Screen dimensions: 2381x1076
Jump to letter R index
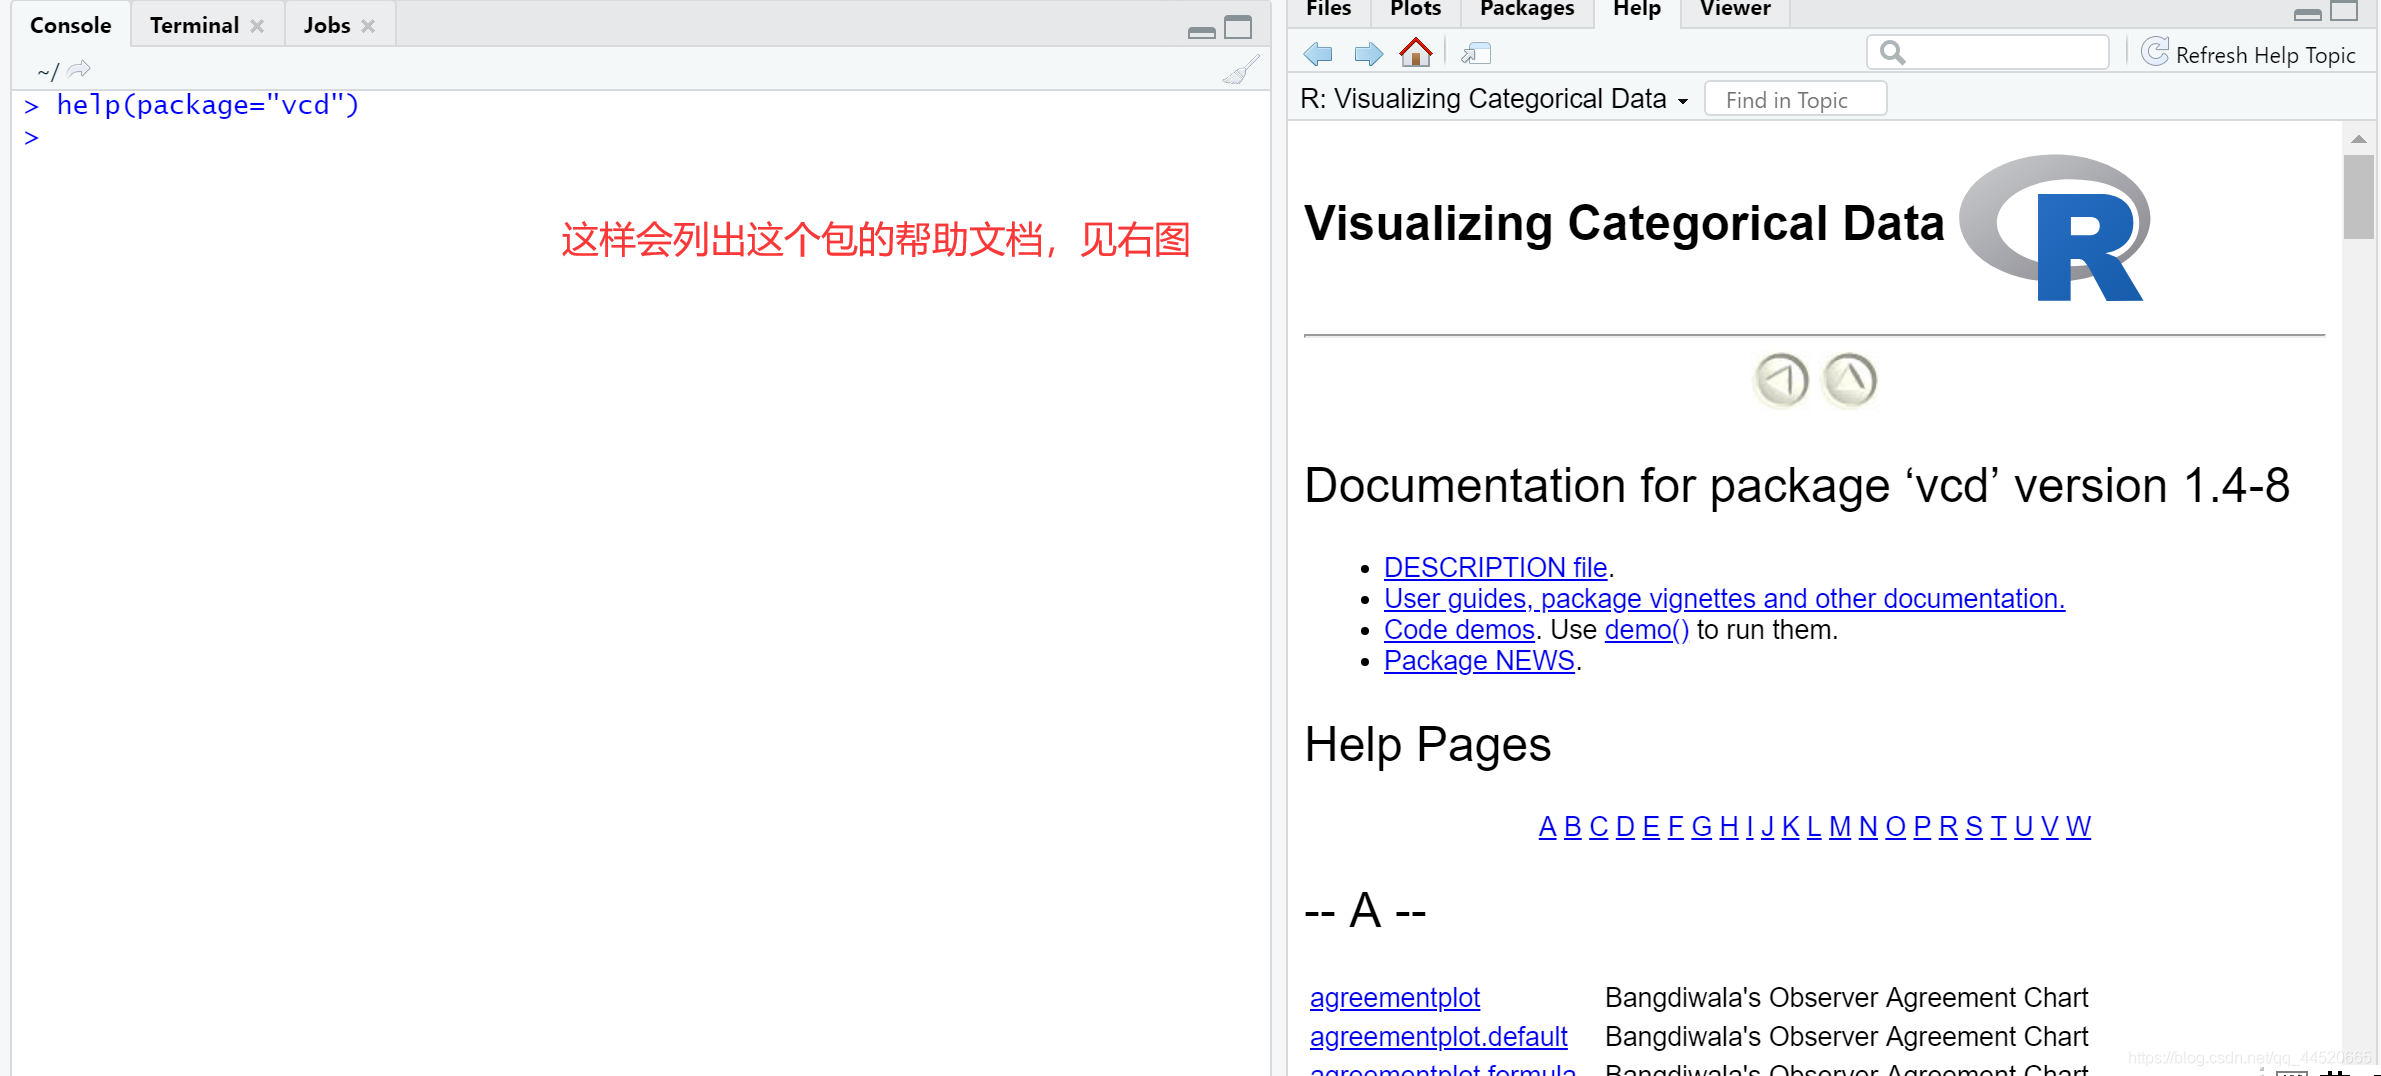tap(1948, 827)
